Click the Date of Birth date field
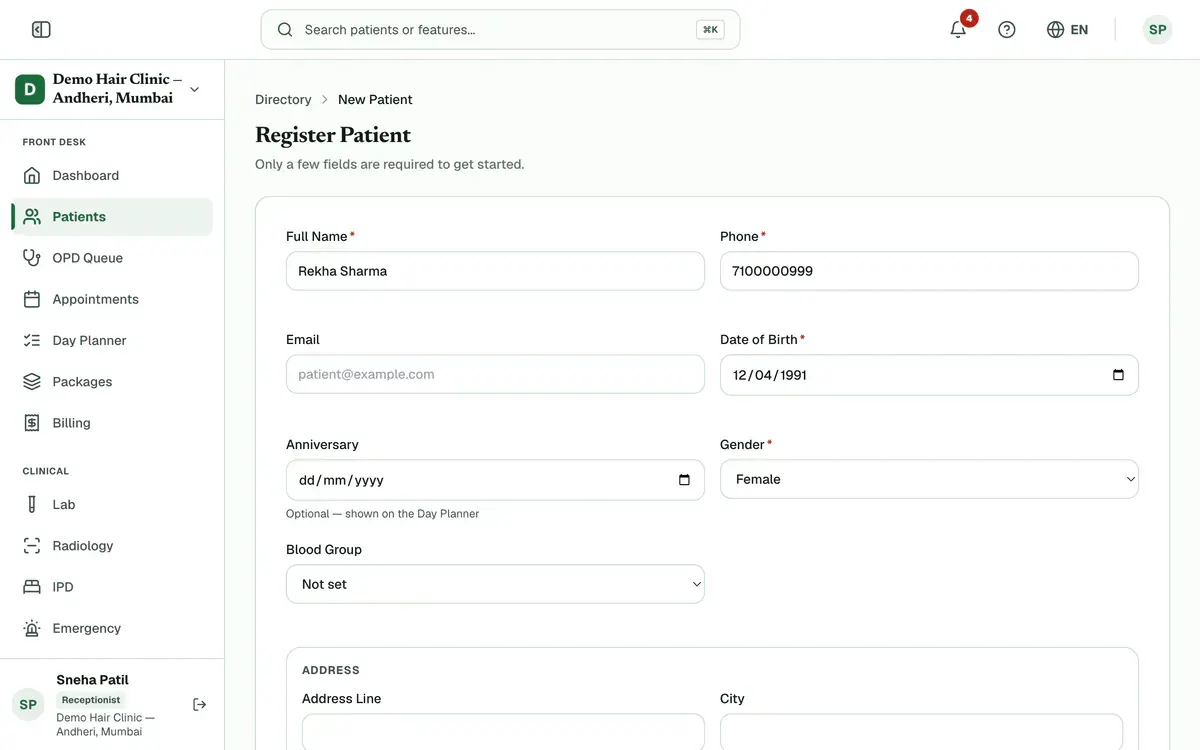 pyautogui.click(x=929, y=375)
